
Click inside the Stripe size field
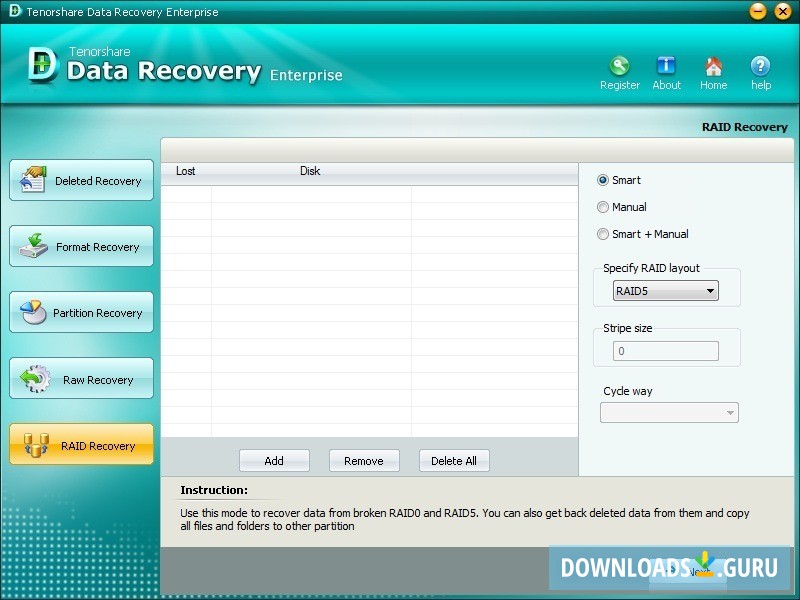point(665,351)
